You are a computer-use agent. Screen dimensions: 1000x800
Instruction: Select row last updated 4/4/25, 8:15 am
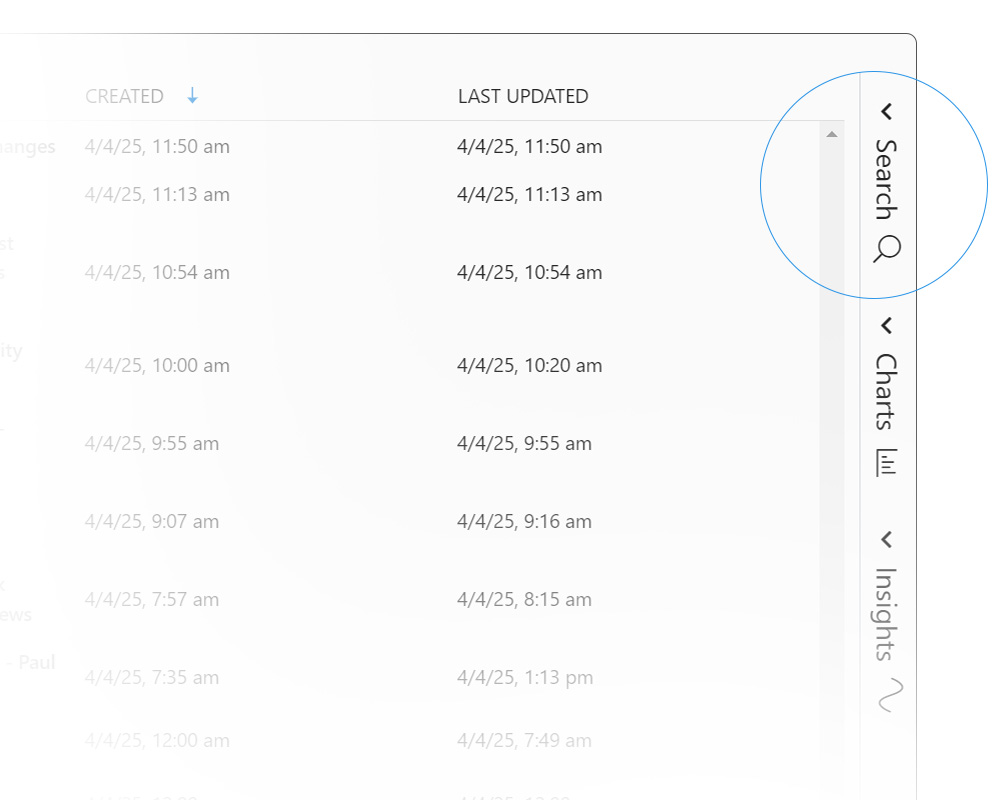525,600
